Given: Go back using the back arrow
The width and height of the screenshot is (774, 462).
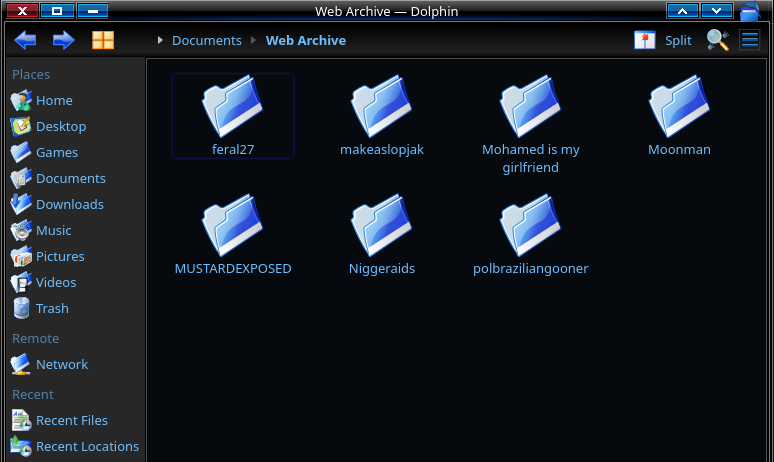Looking at the screenshot, I should [25, 40].
